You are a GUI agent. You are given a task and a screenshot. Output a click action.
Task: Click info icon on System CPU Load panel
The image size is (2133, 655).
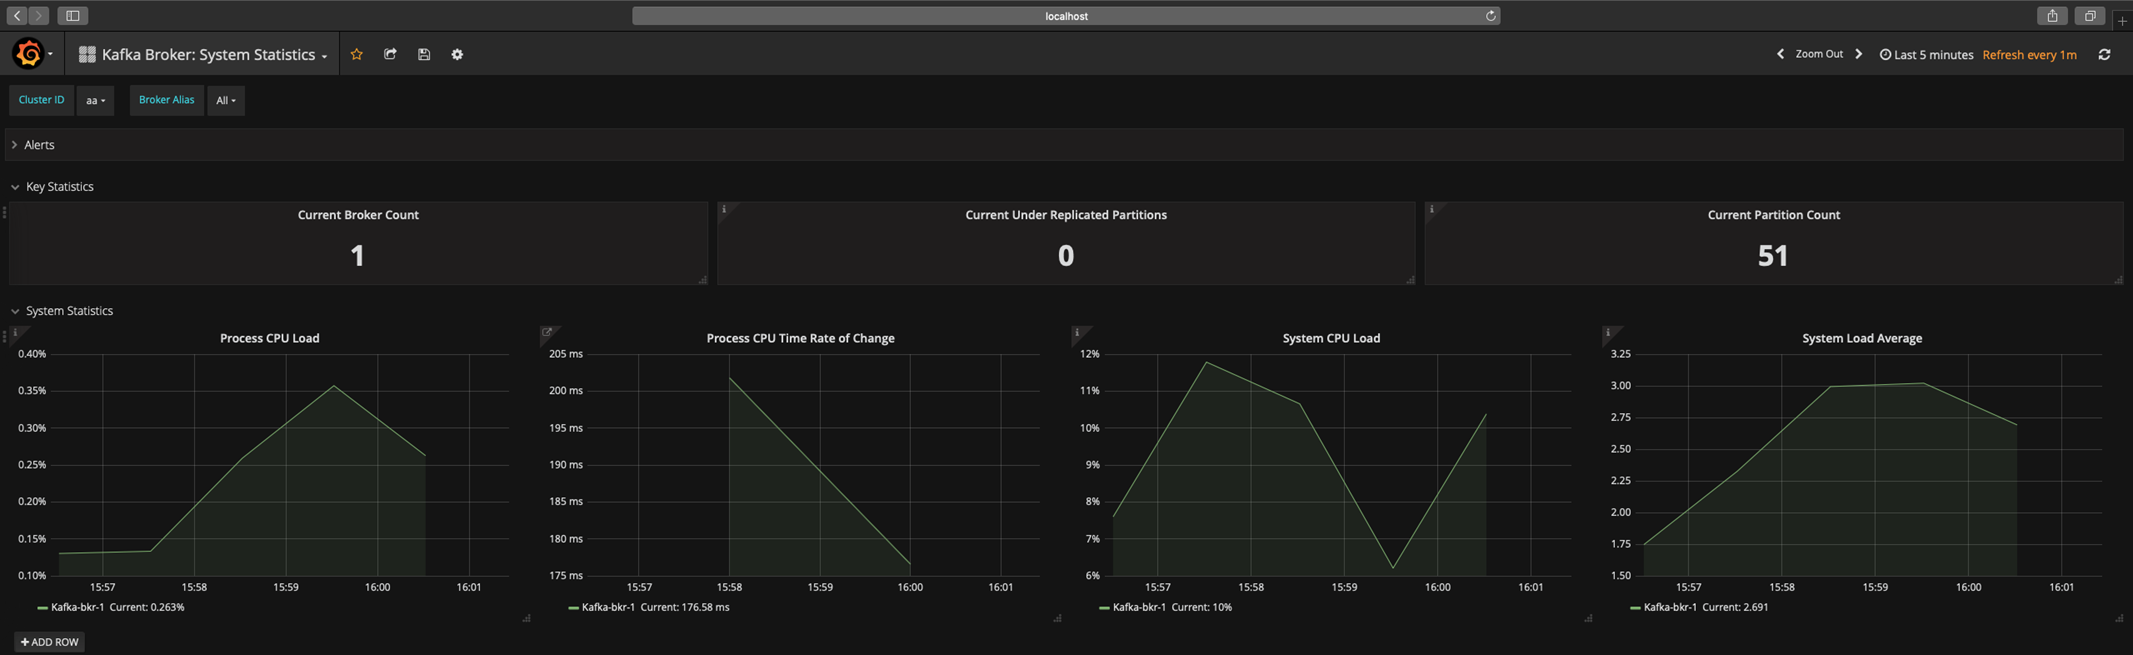[x=1077, y=333]
